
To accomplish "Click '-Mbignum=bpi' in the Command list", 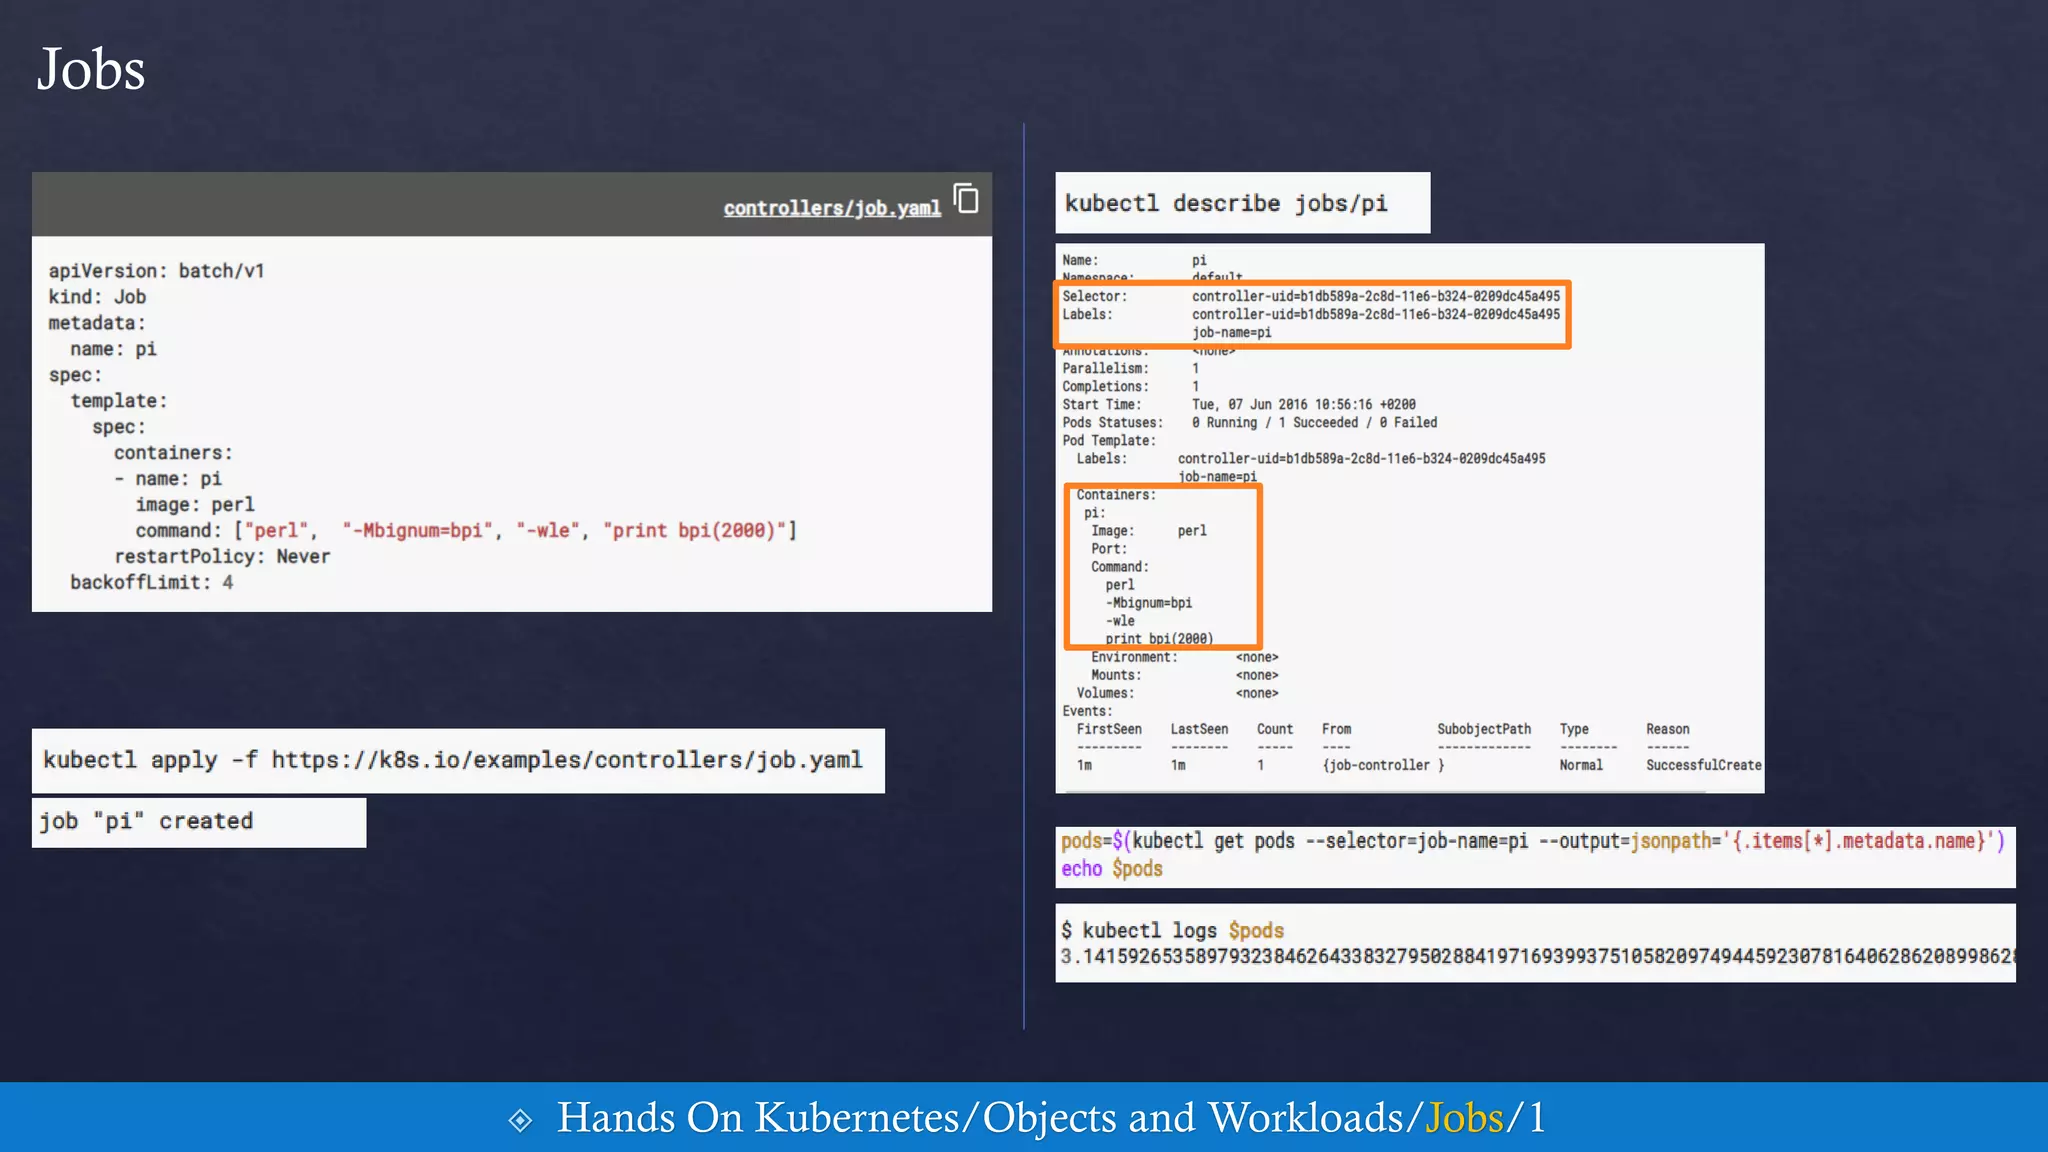I will pyautogui.click(x=1149, y=603).
